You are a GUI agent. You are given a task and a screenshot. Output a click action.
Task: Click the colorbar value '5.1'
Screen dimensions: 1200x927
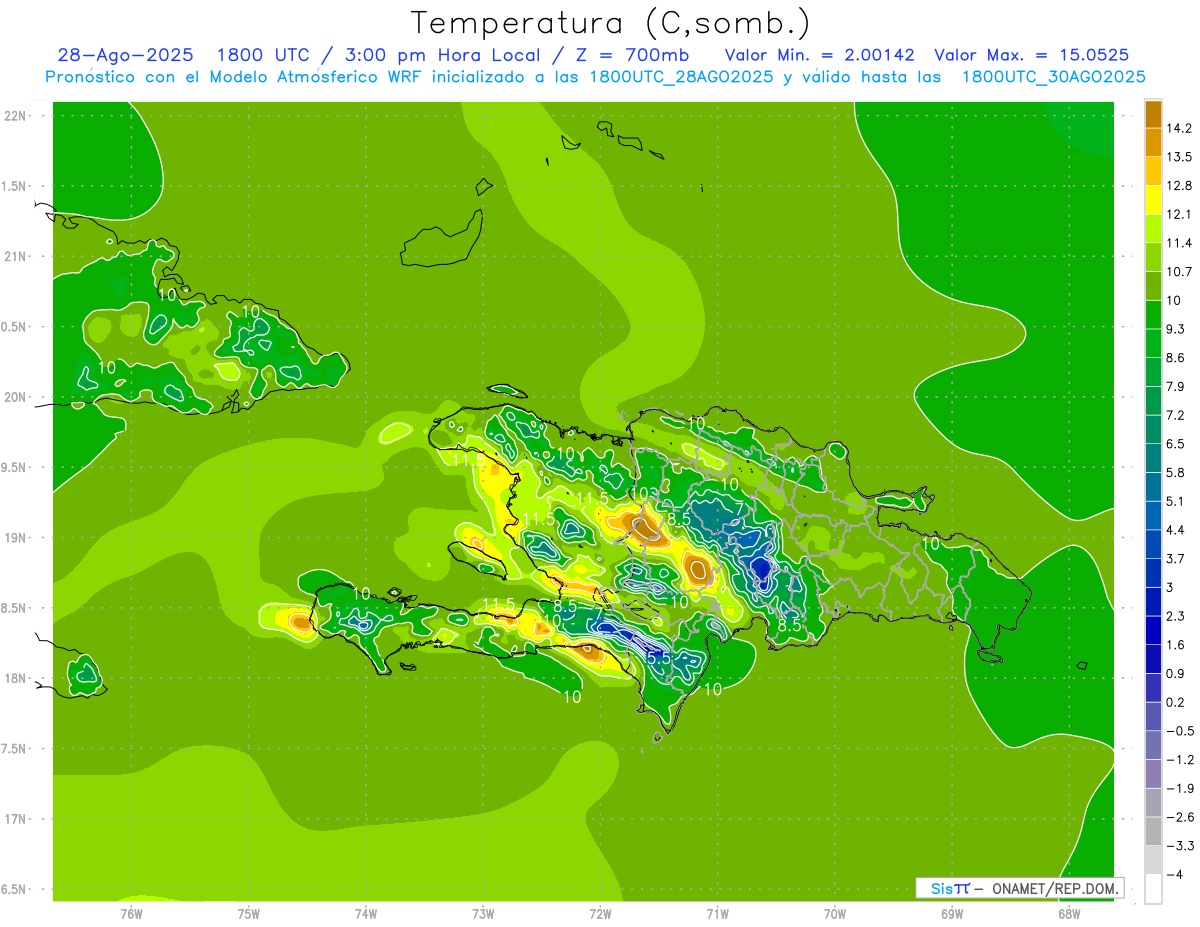click(x=1175, y=501)
